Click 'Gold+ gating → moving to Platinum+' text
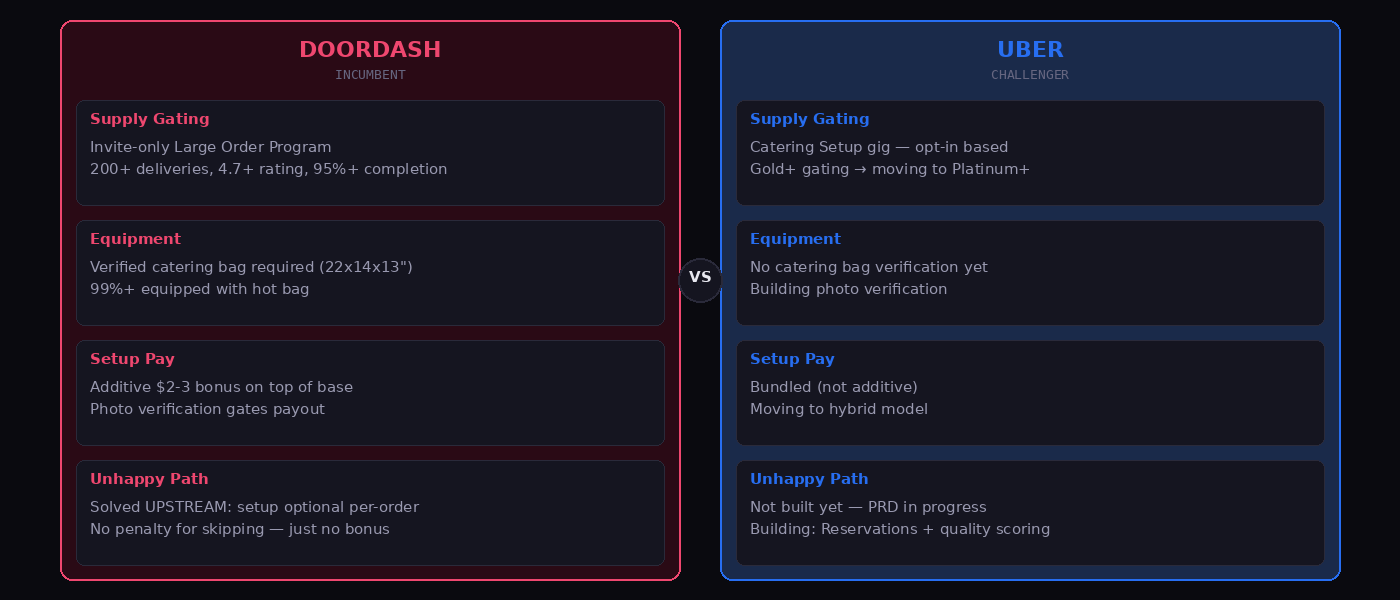The image size is (1400, 600). (890, 169)
